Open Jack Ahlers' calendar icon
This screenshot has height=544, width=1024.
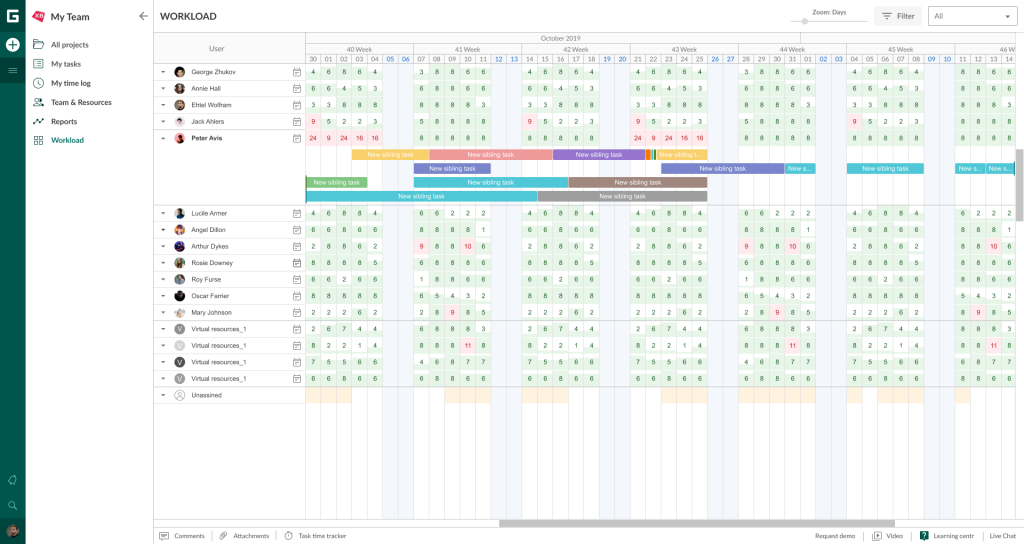coord(296,121)
